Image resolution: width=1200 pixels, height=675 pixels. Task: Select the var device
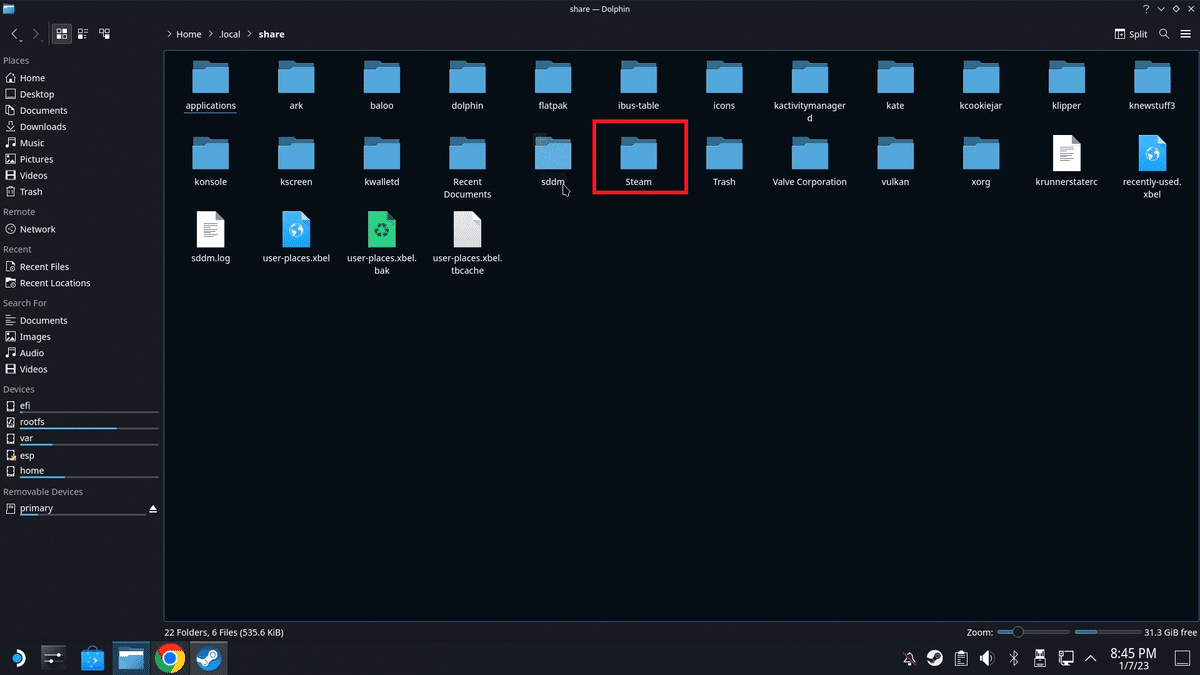click(80, 438)
